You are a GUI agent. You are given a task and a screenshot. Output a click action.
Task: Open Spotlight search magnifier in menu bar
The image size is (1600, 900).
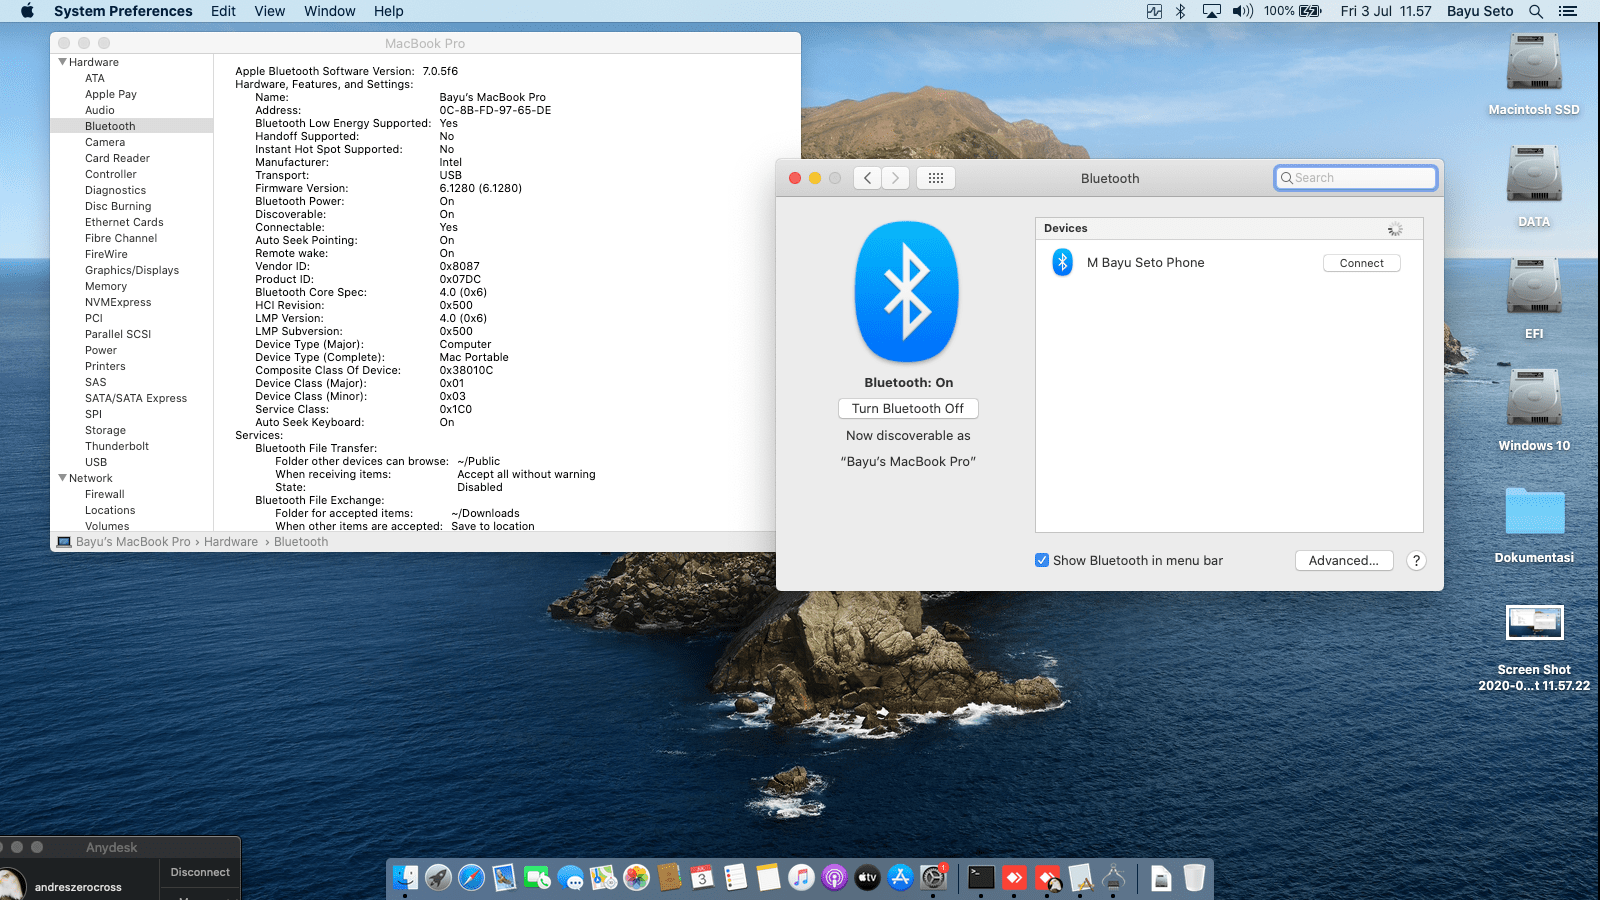tap(1536, 11)
